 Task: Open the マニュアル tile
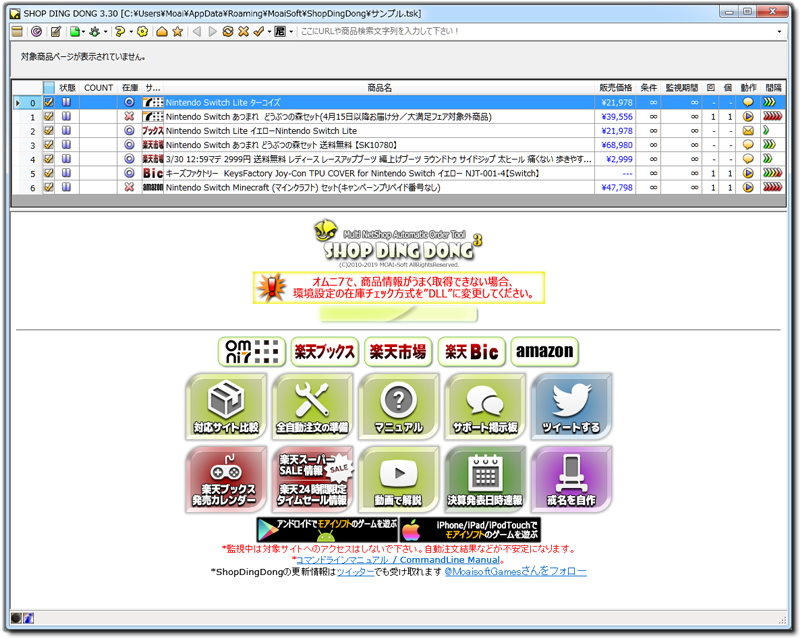pyautogui.click(x=398, y=406)
